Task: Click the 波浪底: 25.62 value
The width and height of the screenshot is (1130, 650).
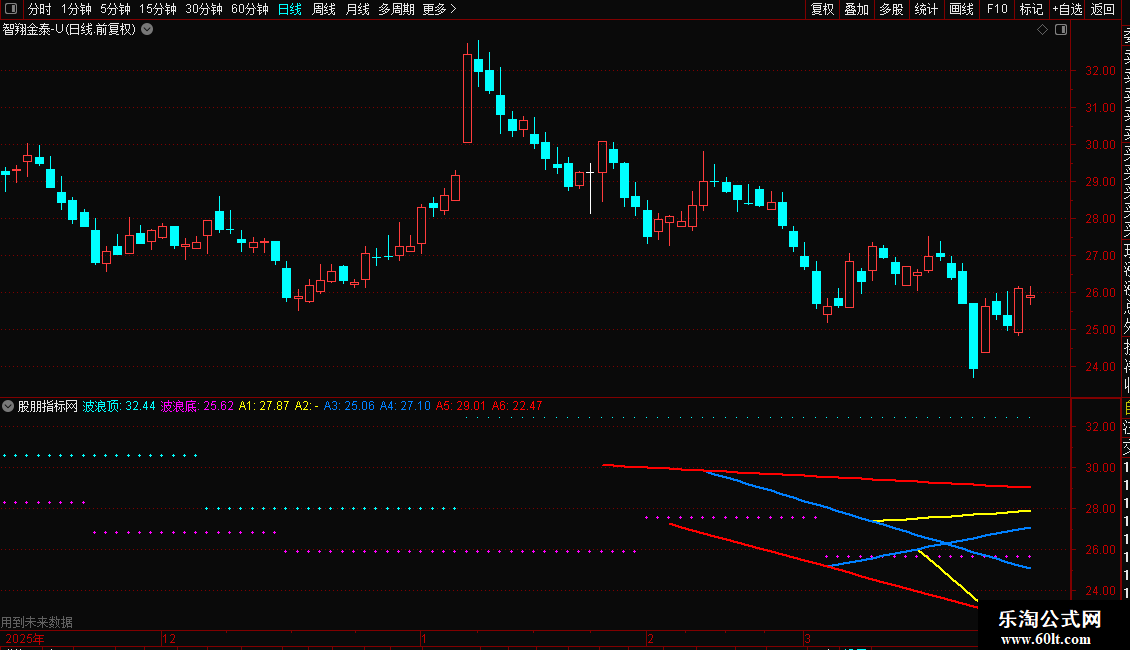Action: 197,406
